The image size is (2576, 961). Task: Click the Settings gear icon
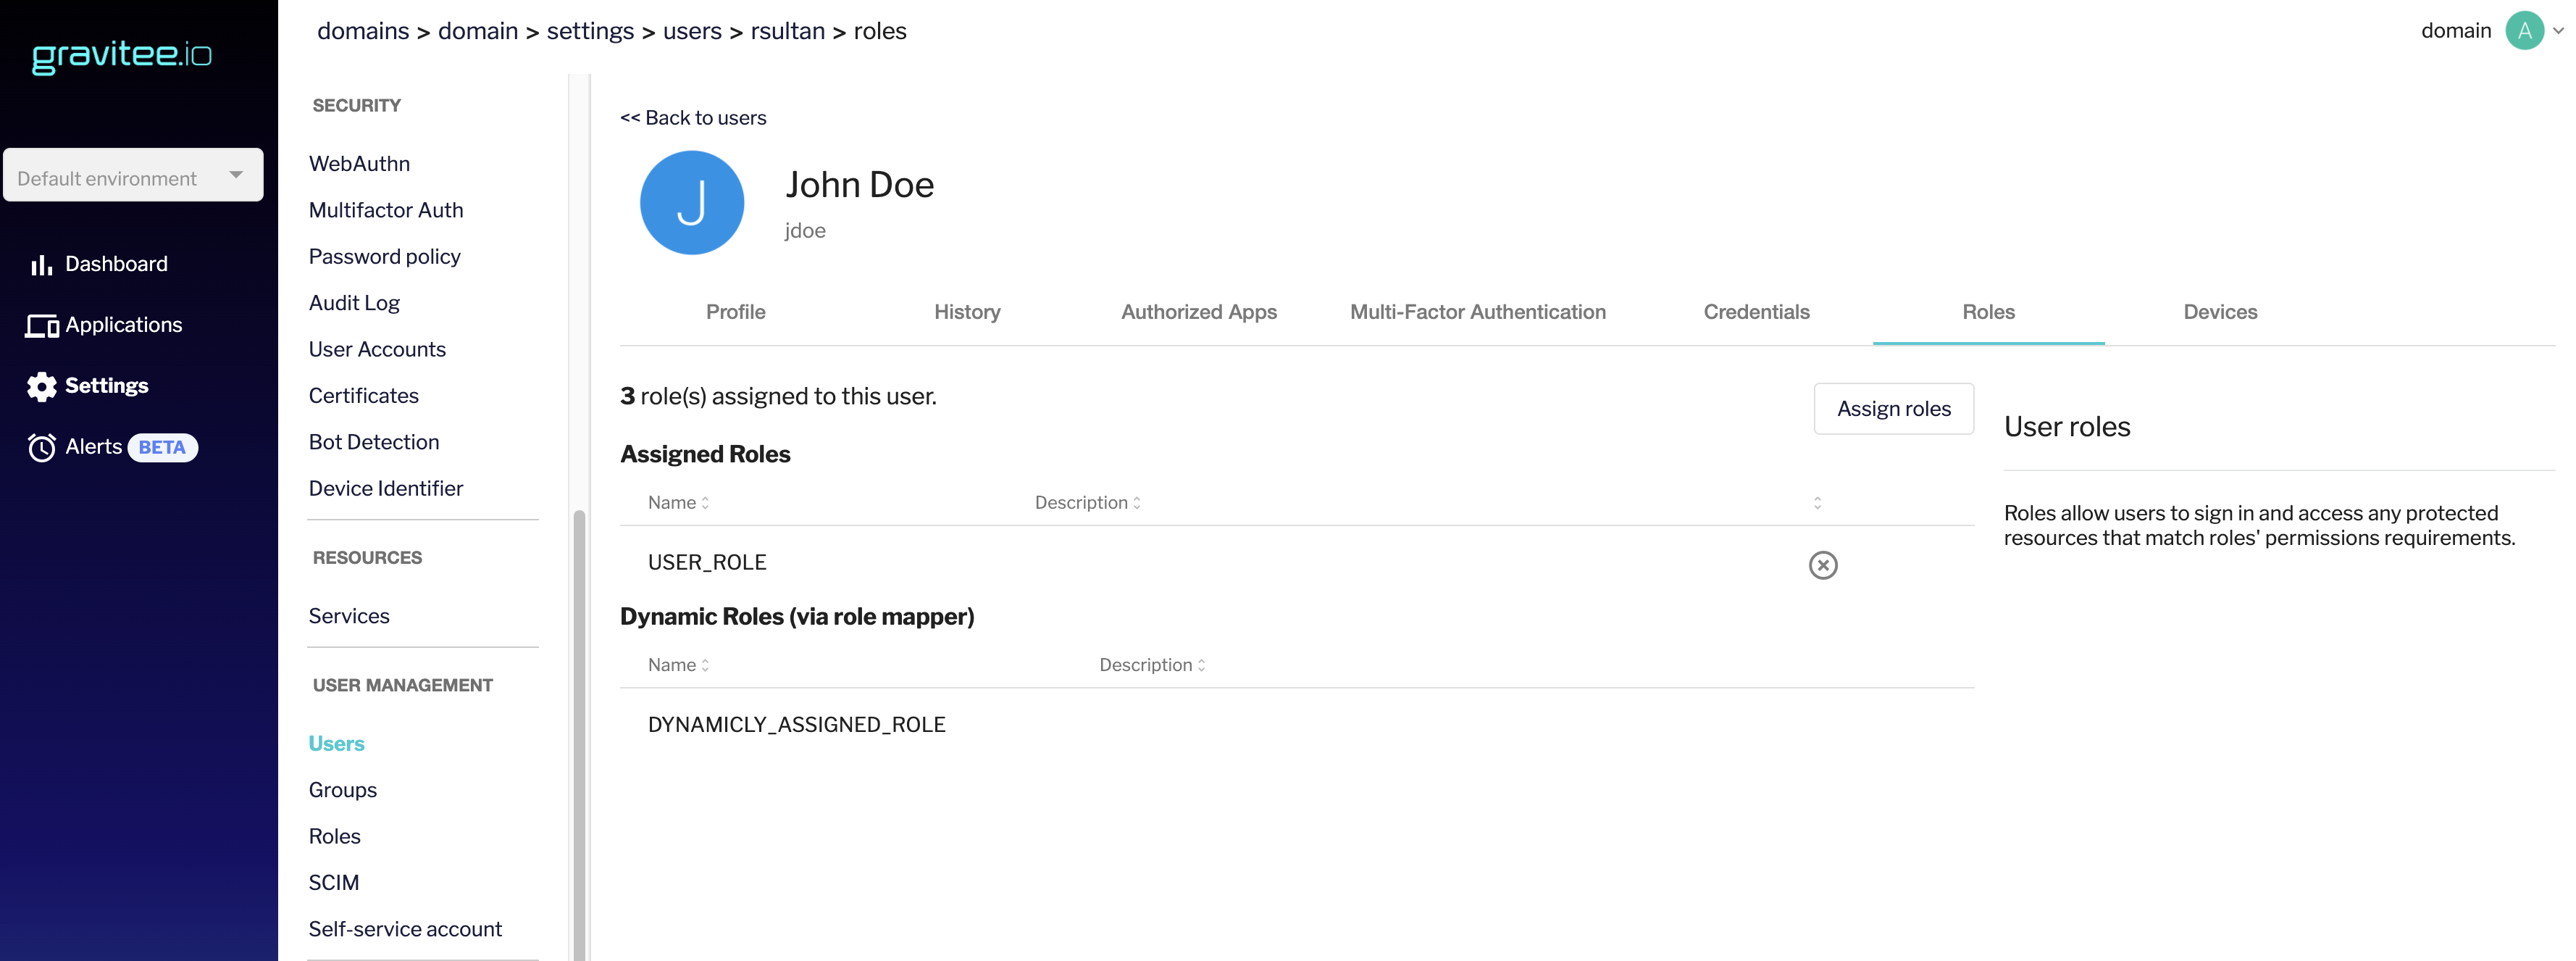point(42,386)
